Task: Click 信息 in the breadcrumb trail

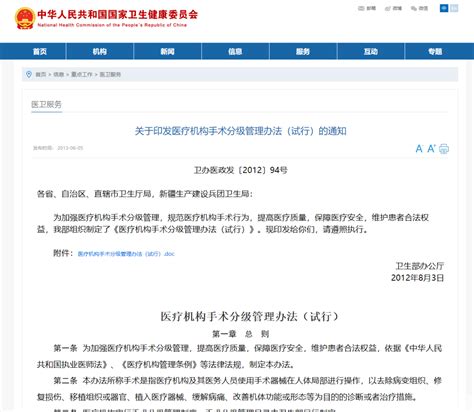Action: [x=59, y=74]
